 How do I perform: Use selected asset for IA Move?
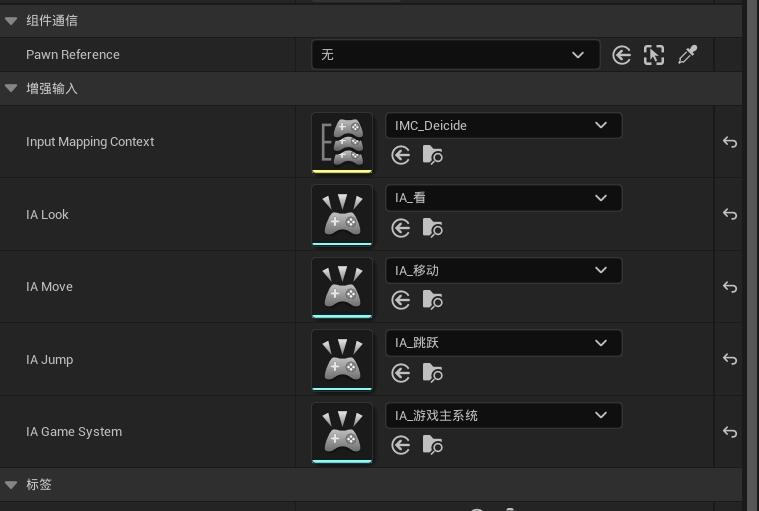coord(401,300)
